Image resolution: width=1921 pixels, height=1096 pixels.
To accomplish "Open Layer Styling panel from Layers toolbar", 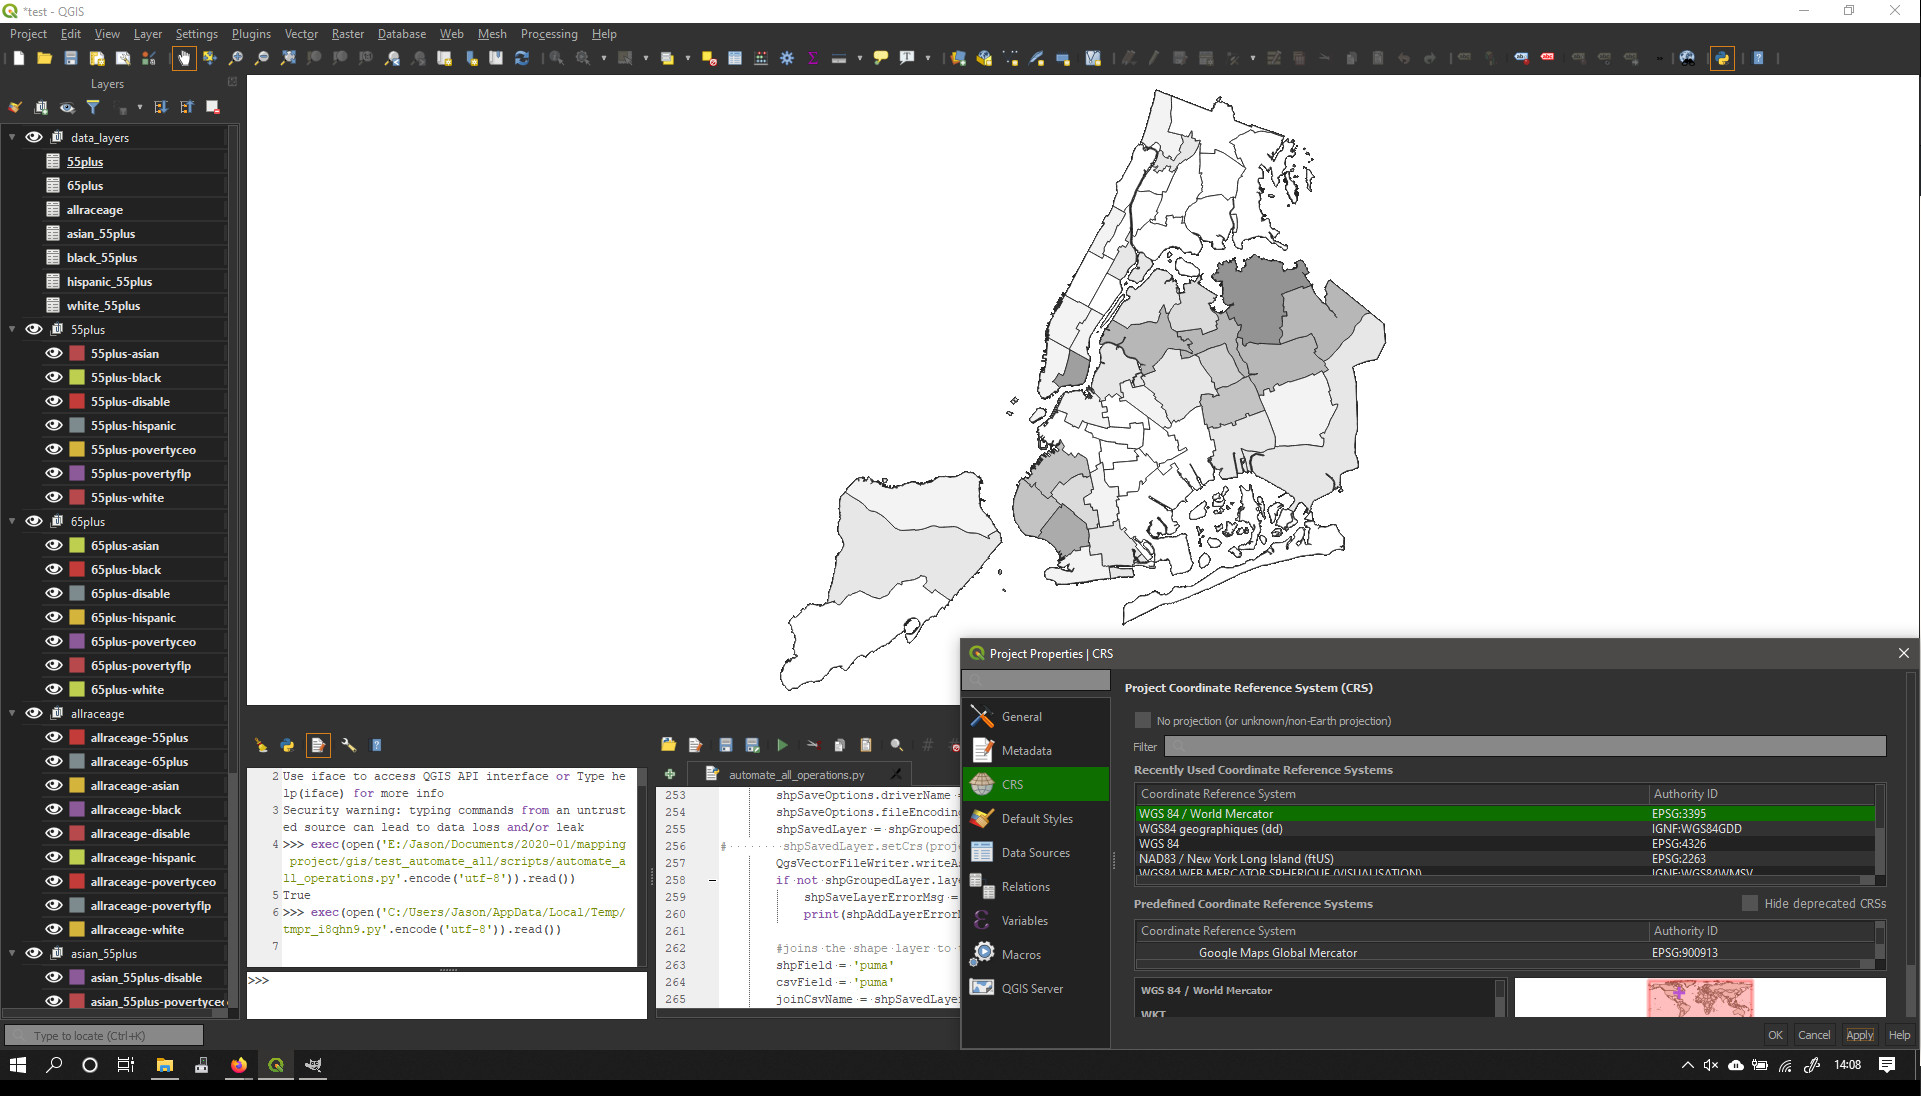I will click(15, 107).
